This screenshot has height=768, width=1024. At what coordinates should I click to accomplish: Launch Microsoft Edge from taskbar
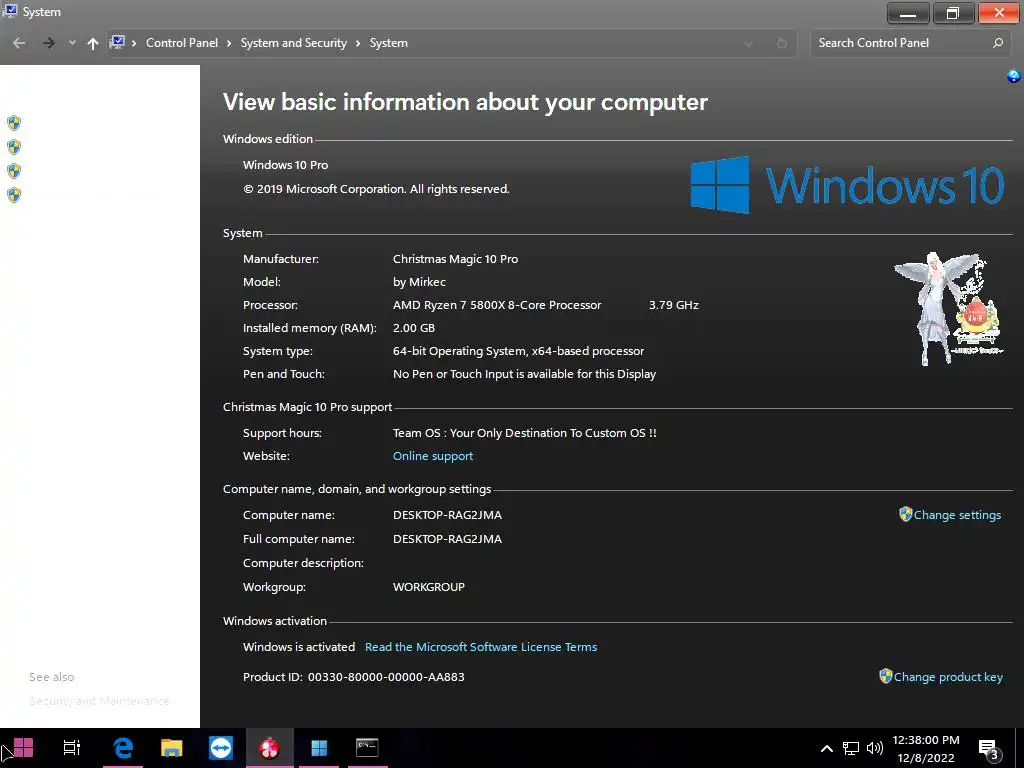(x=123, y=748)
